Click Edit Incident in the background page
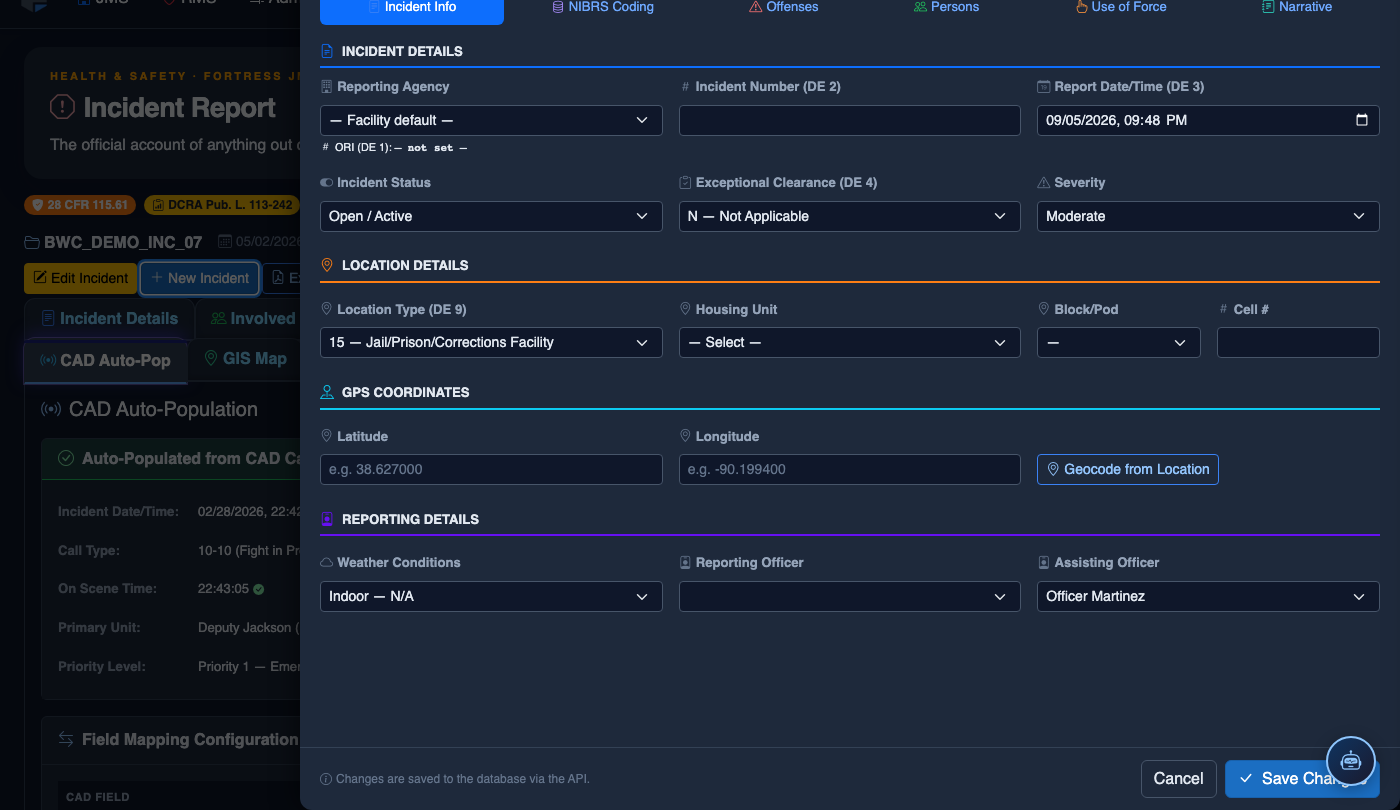 (x=81, y=278)
